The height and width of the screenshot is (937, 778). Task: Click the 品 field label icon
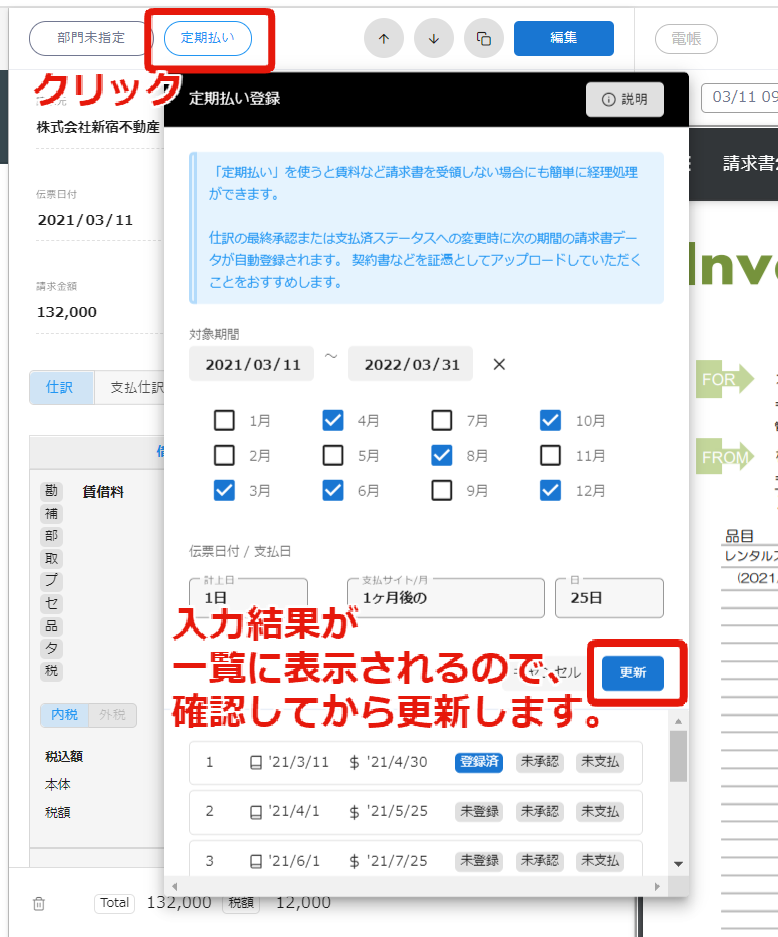(51, 626)
